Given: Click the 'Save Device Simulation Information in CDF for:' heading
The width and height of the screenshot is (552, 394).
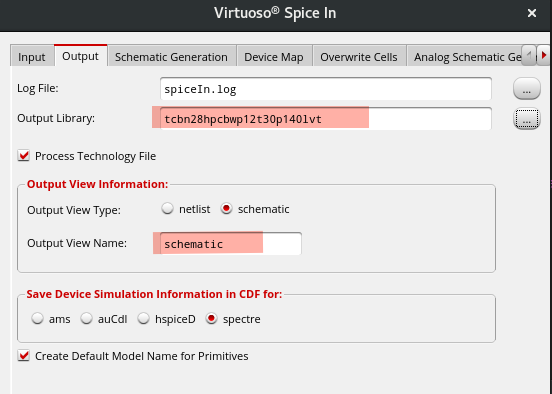Looking at the screenshot, I should pyautogui.click(x=154, y=294).
